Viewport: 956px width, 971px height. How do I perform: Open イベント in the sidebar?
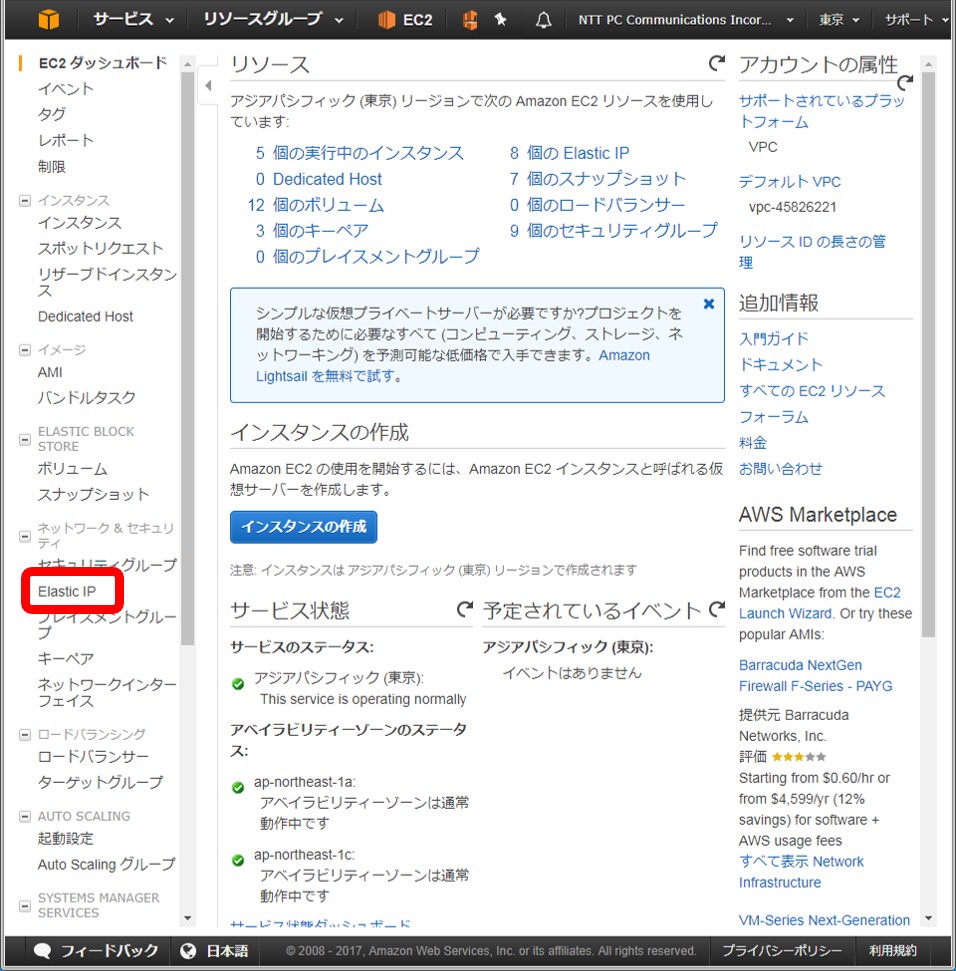pos(66,89)
